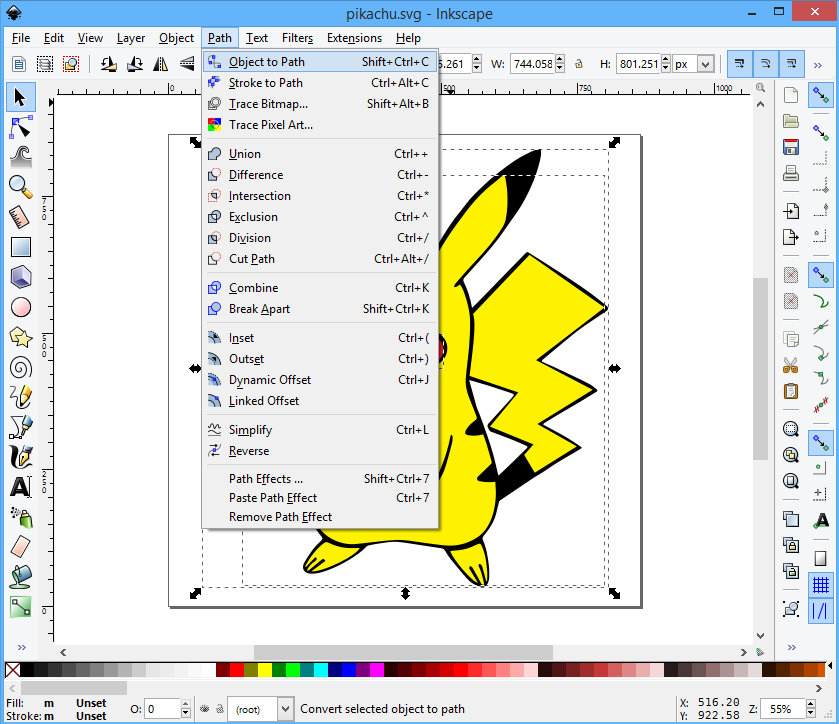Select the Node edit tool

click(x=20, y=127)
